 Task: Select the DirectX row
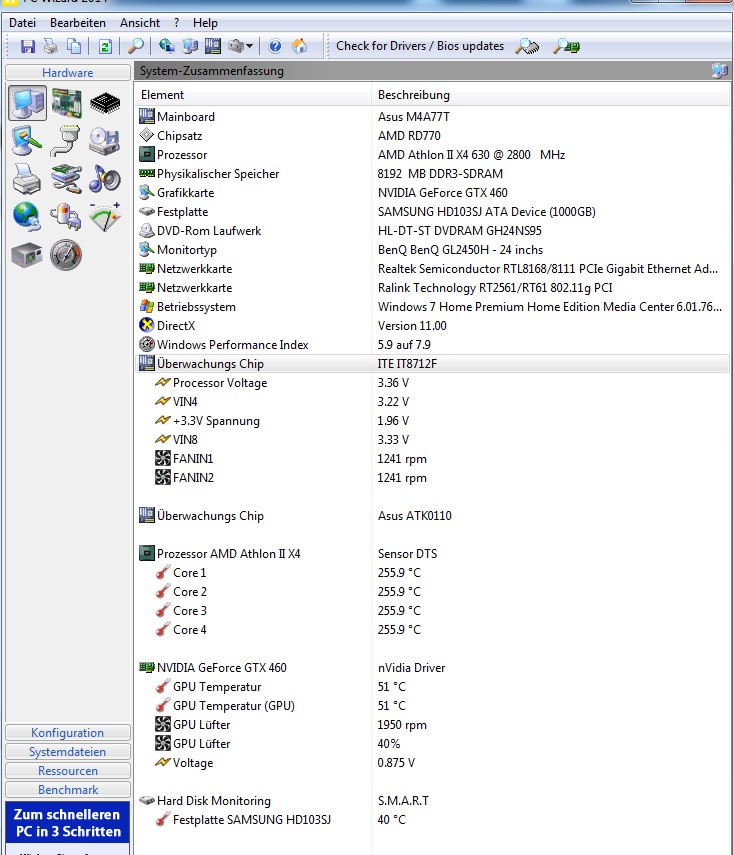[x=432, y=326]
